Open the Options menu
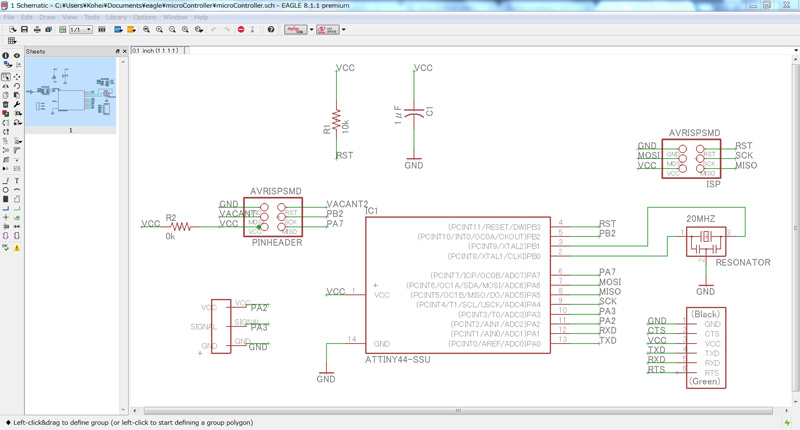Screen dimensions: 800x430 coord(145,17)
